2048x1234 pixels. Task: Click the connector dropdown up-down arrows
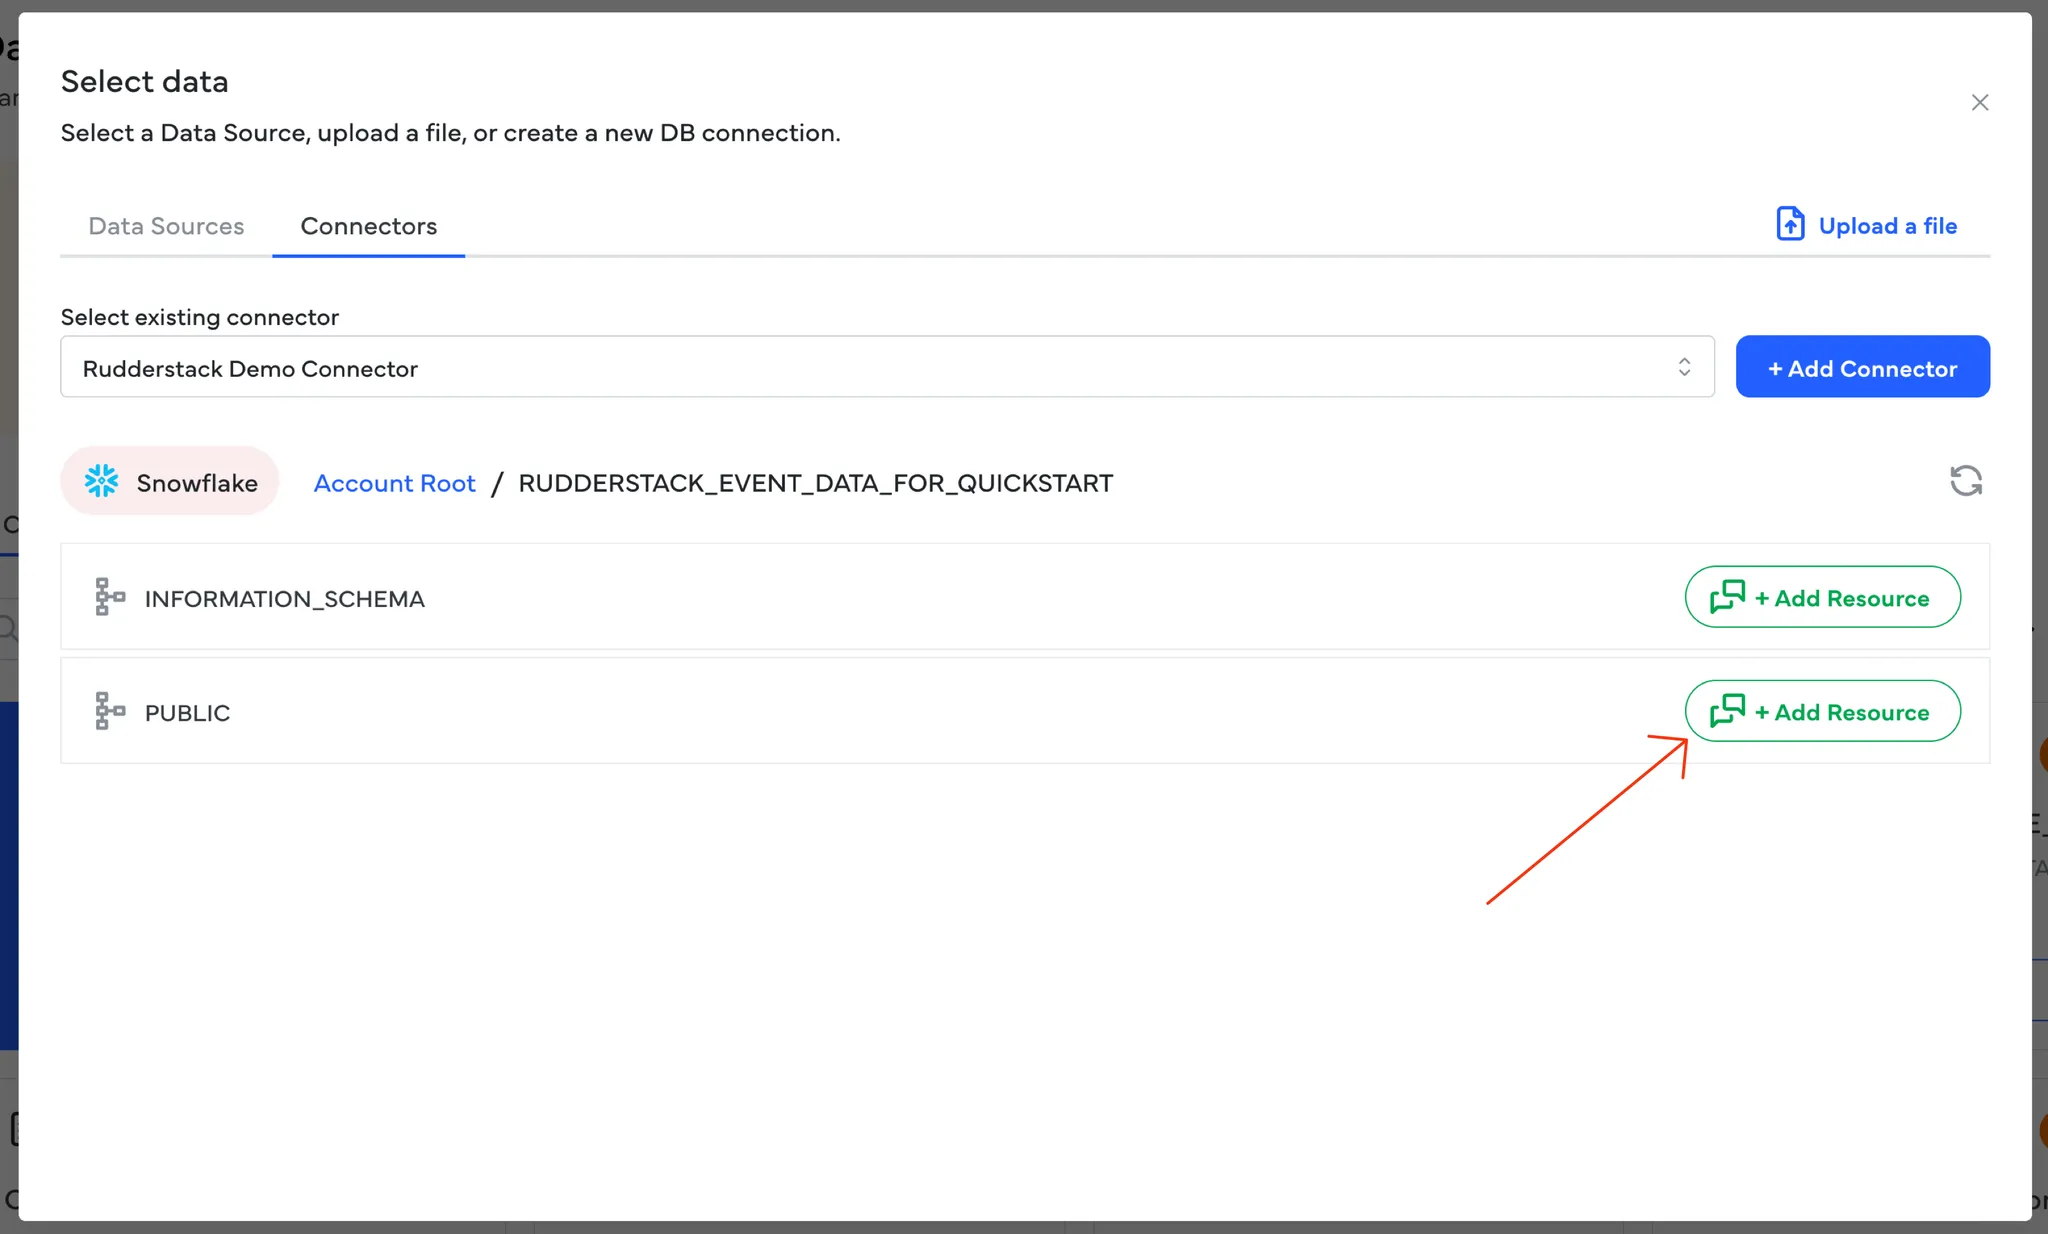[x=1684, y=367]
